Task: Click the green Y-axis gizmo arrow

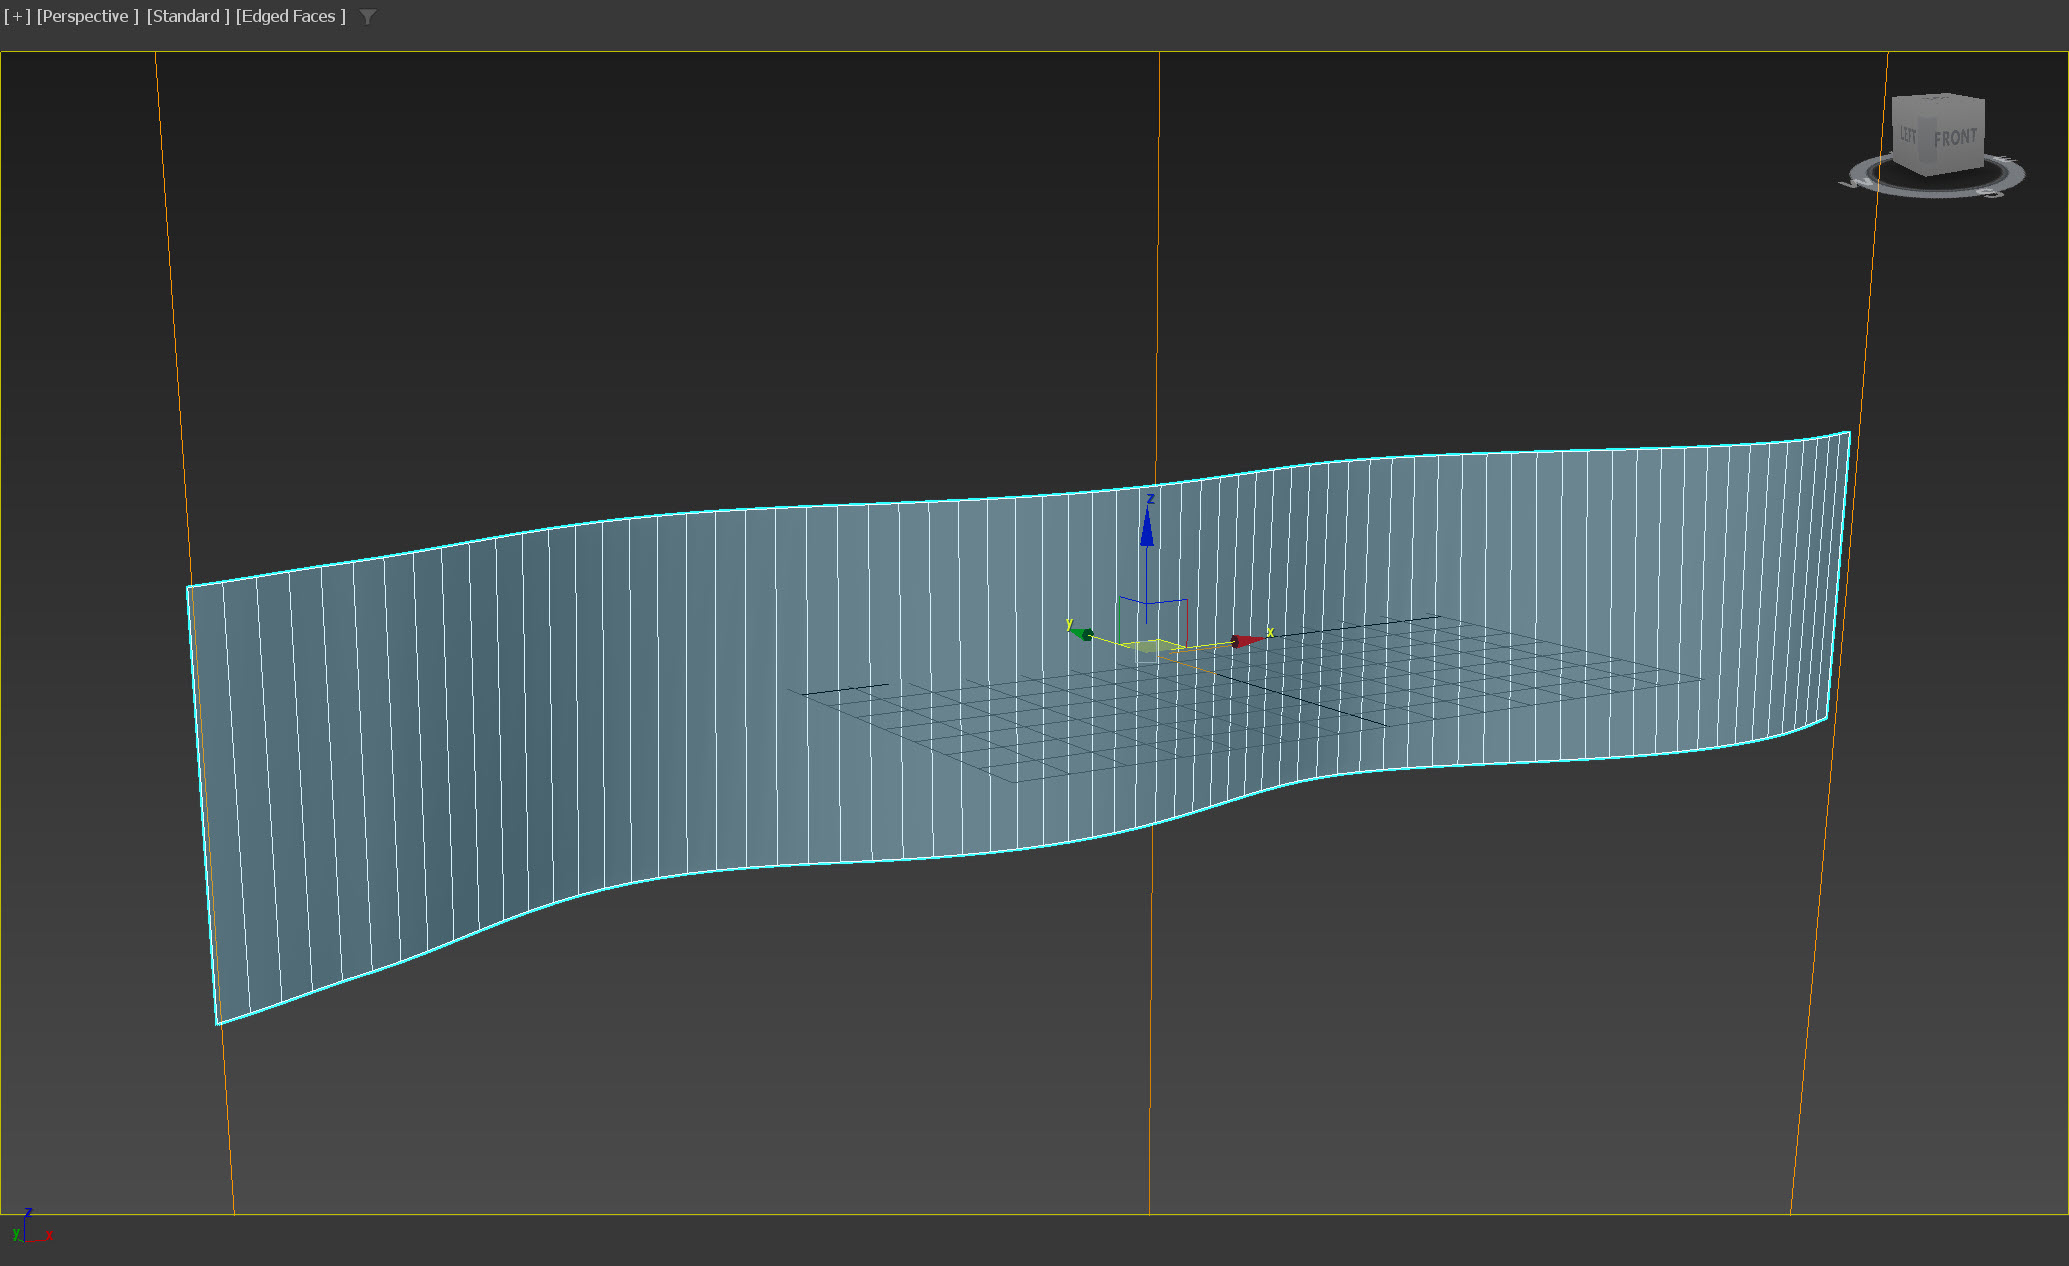Action: point(1082,633)
